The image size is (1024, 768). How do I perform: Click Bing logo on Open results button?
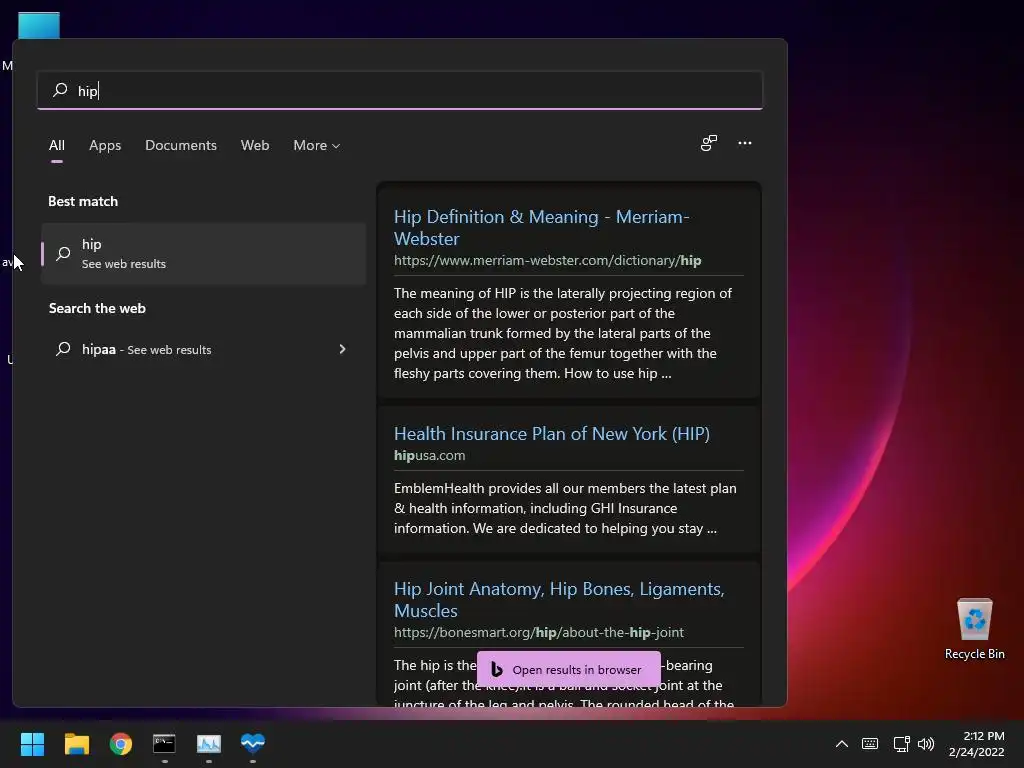(x=496, y=669)
